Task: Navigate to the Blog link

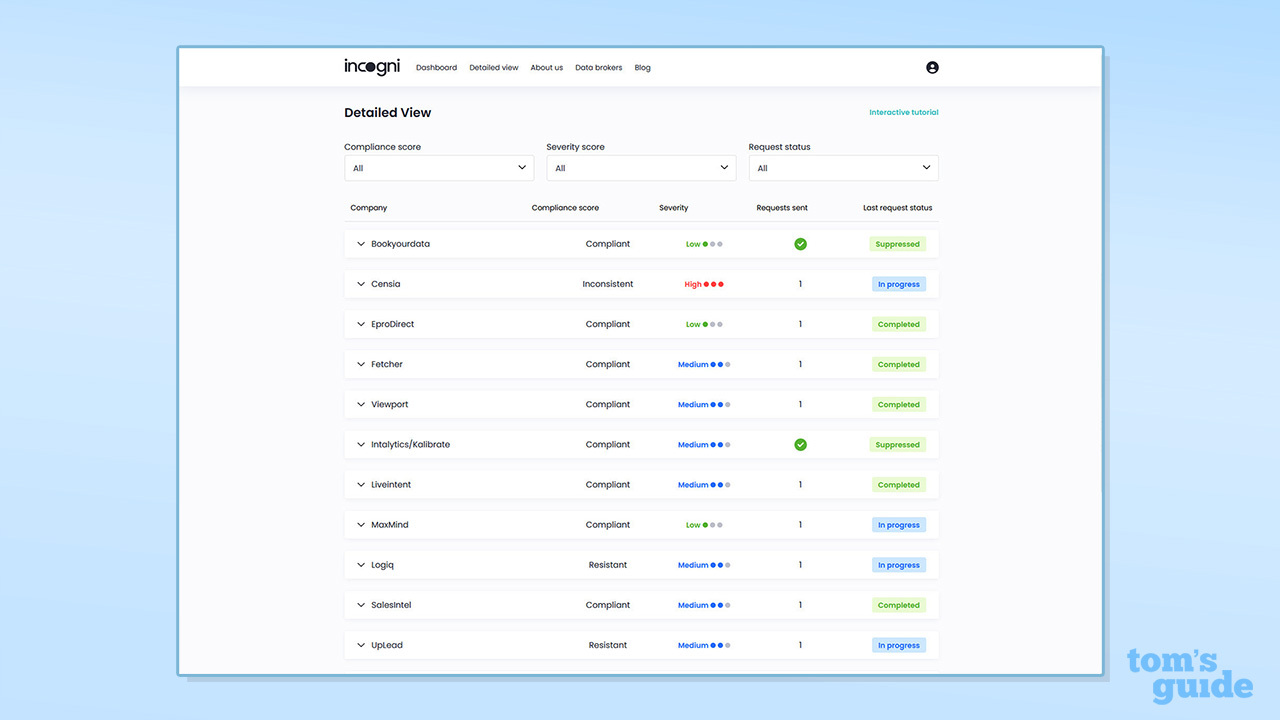Action: coord(642,68)
